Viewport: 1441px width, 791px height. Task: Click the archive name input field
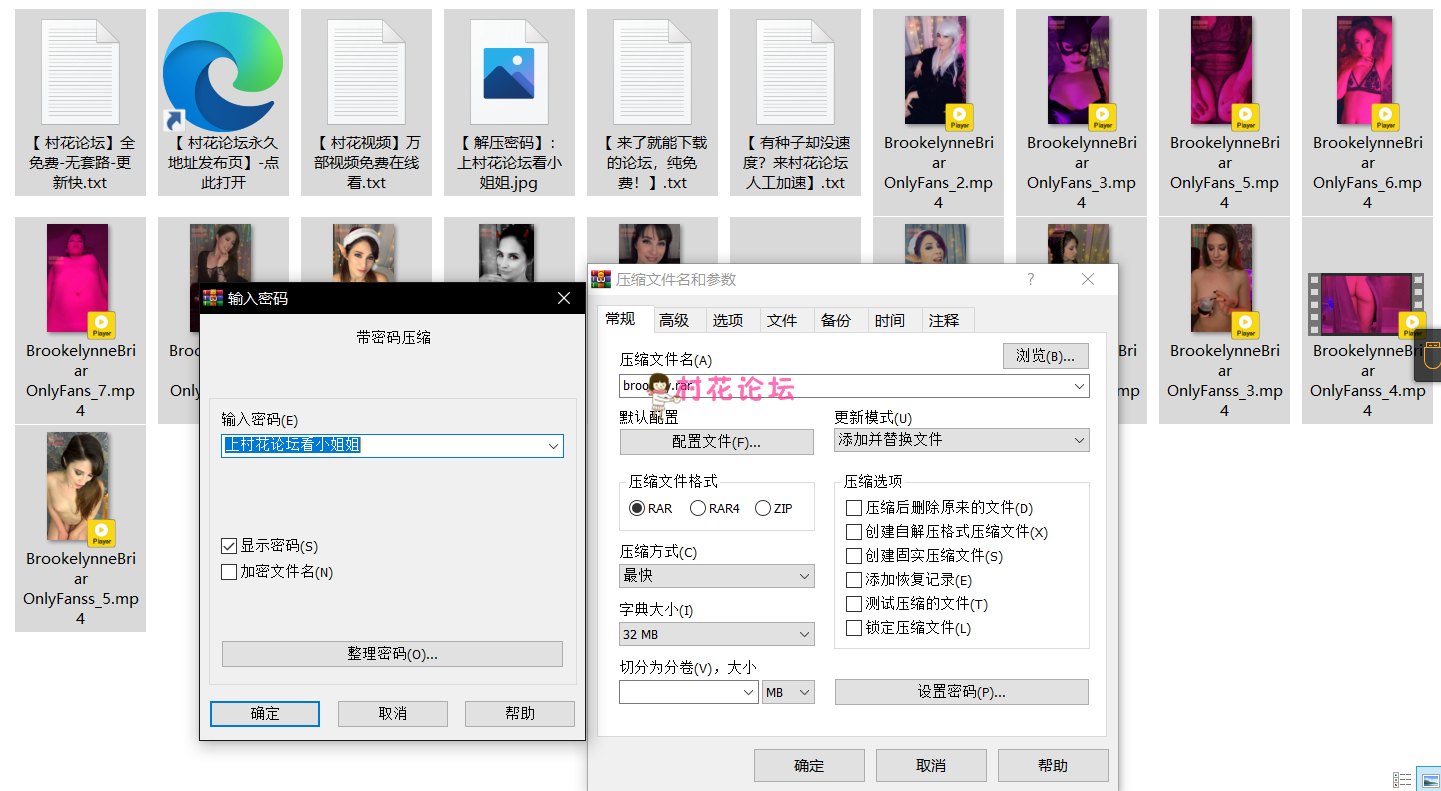pyautogui.click(x=850, y=385)
